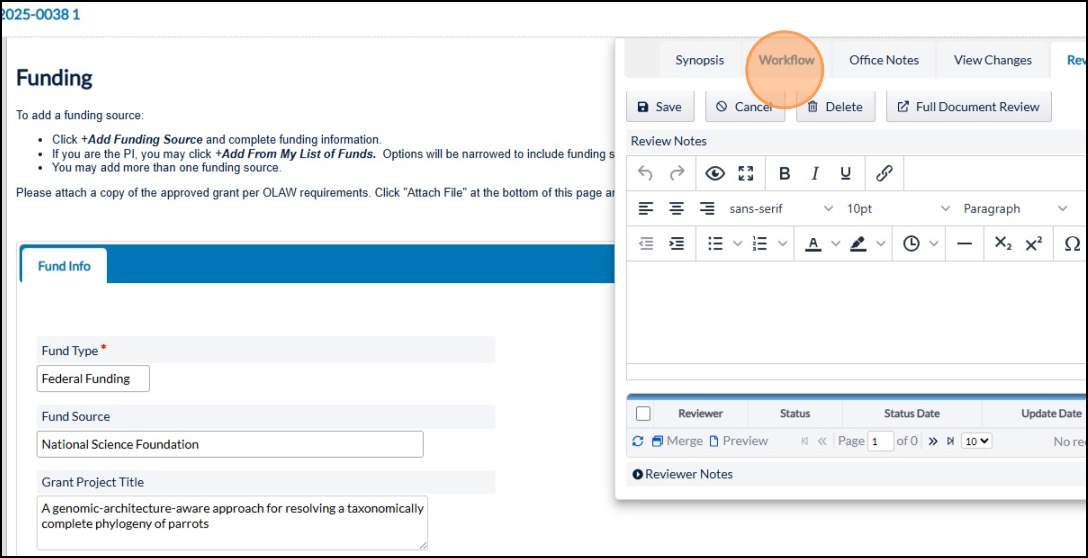Jump to the last page of the table
This screenshot has height=558, width=1088.
click(950, 441)
